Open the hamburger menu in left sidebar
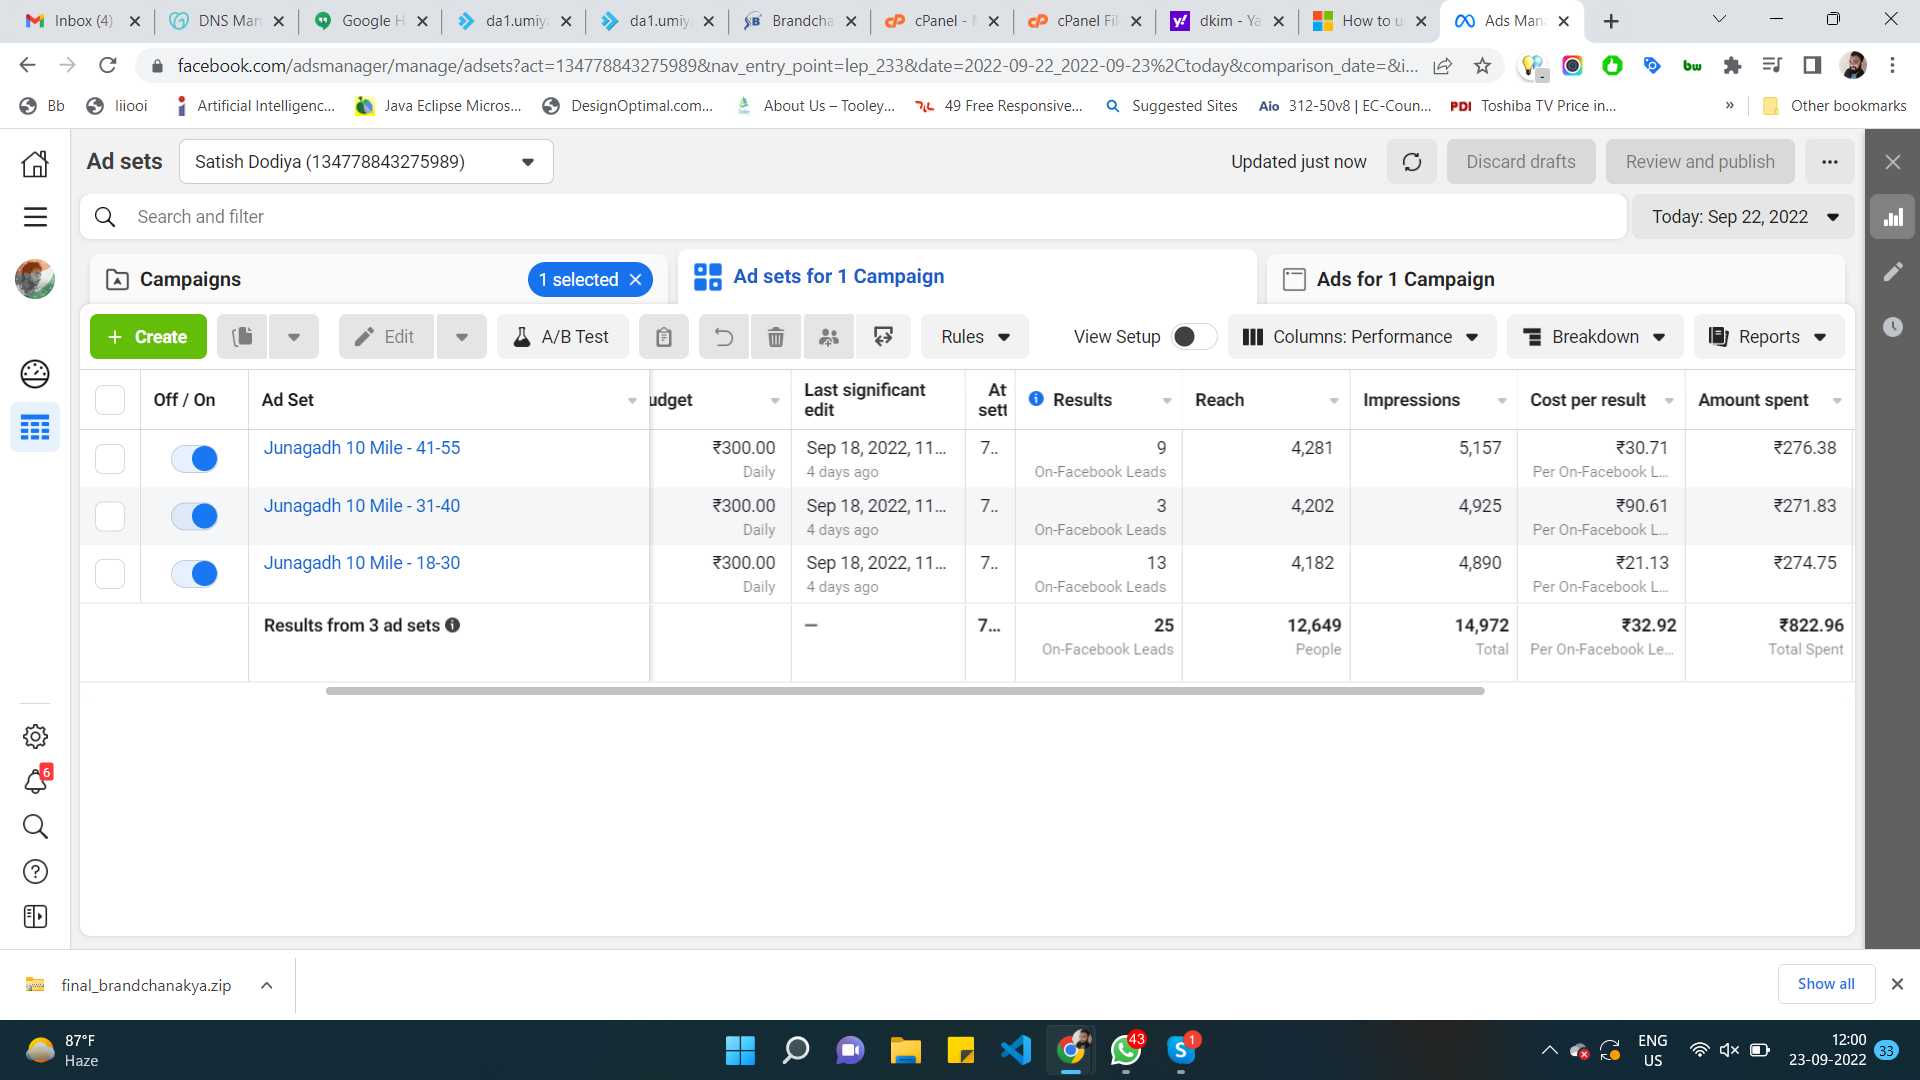The height and width of the screenshot is (1080, 1920). coord(35,217)
